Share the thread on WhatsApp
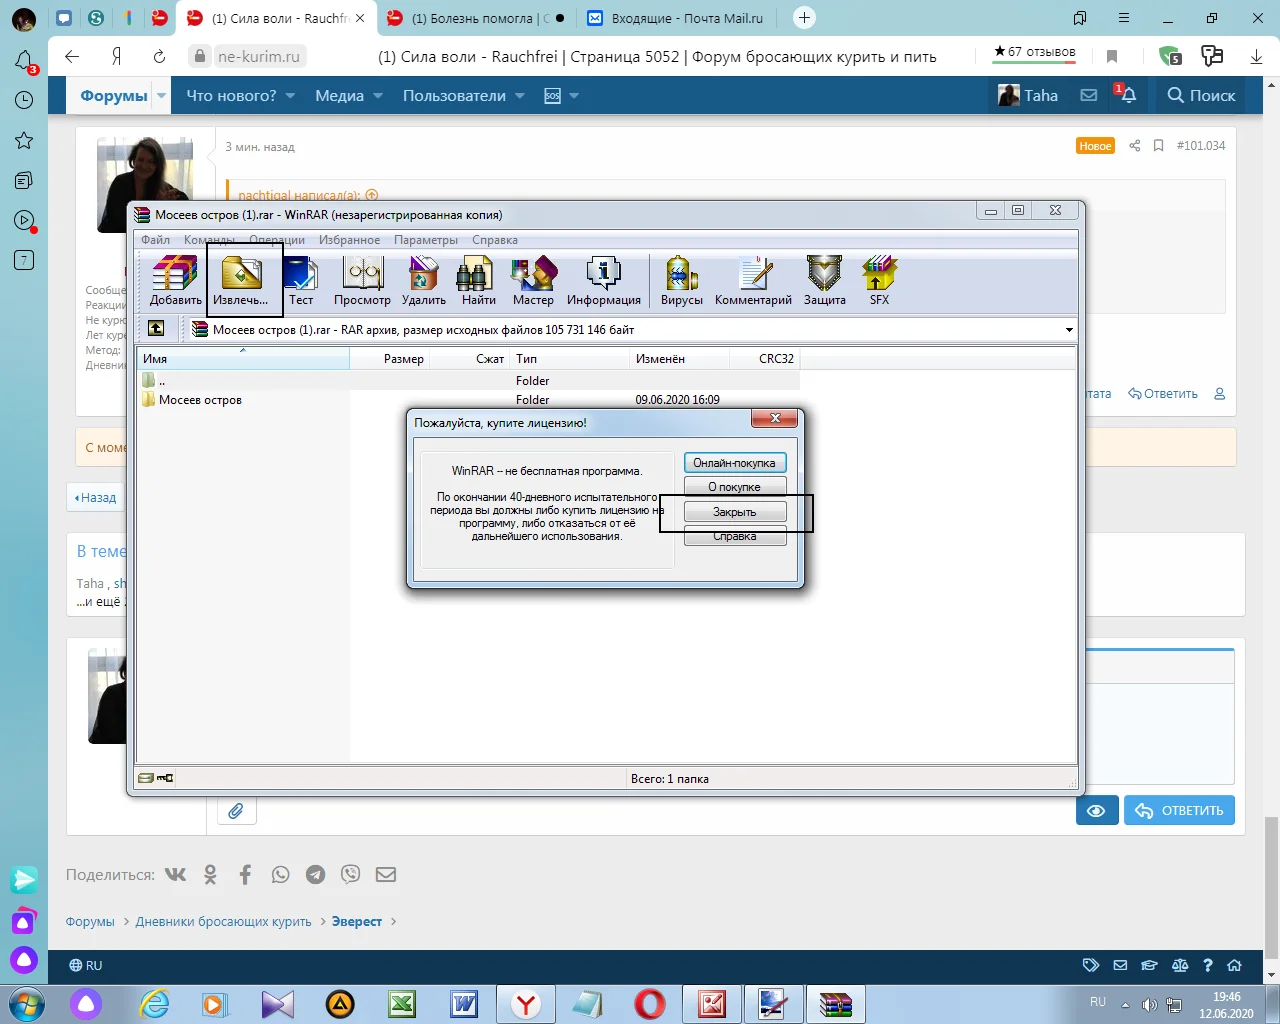The width and height of the screenshot is (1280, 1024). click(x=280, y=874)
